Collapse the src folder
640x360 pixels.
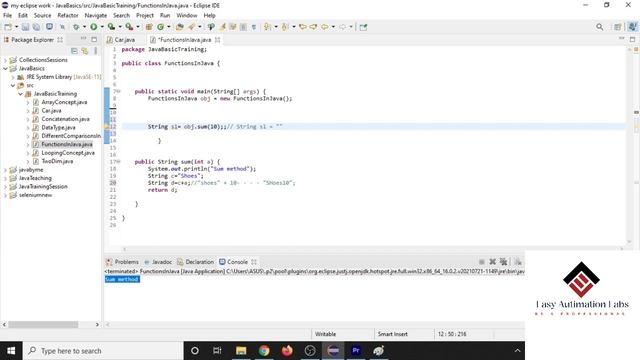point(13,85)
